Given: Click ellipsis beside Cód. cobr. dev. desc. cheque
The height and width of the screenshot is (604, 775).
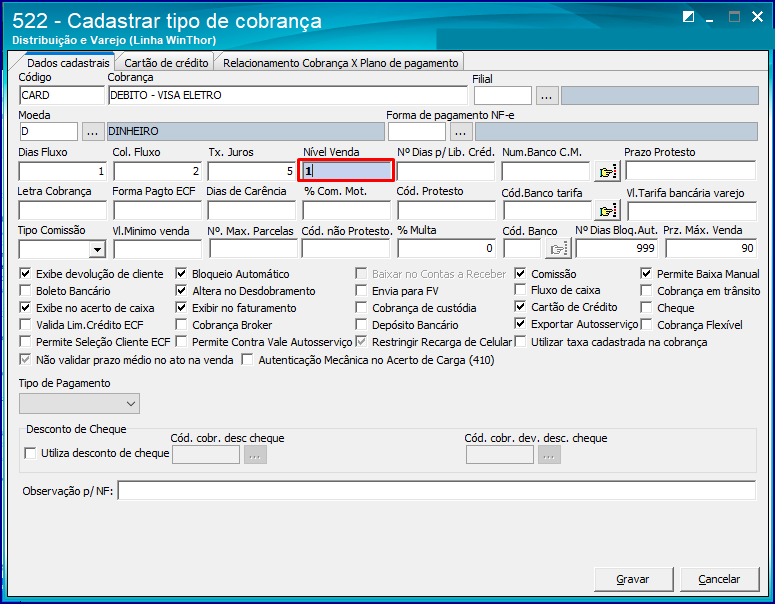Looking at the screenshot, I should click(549, 455).
